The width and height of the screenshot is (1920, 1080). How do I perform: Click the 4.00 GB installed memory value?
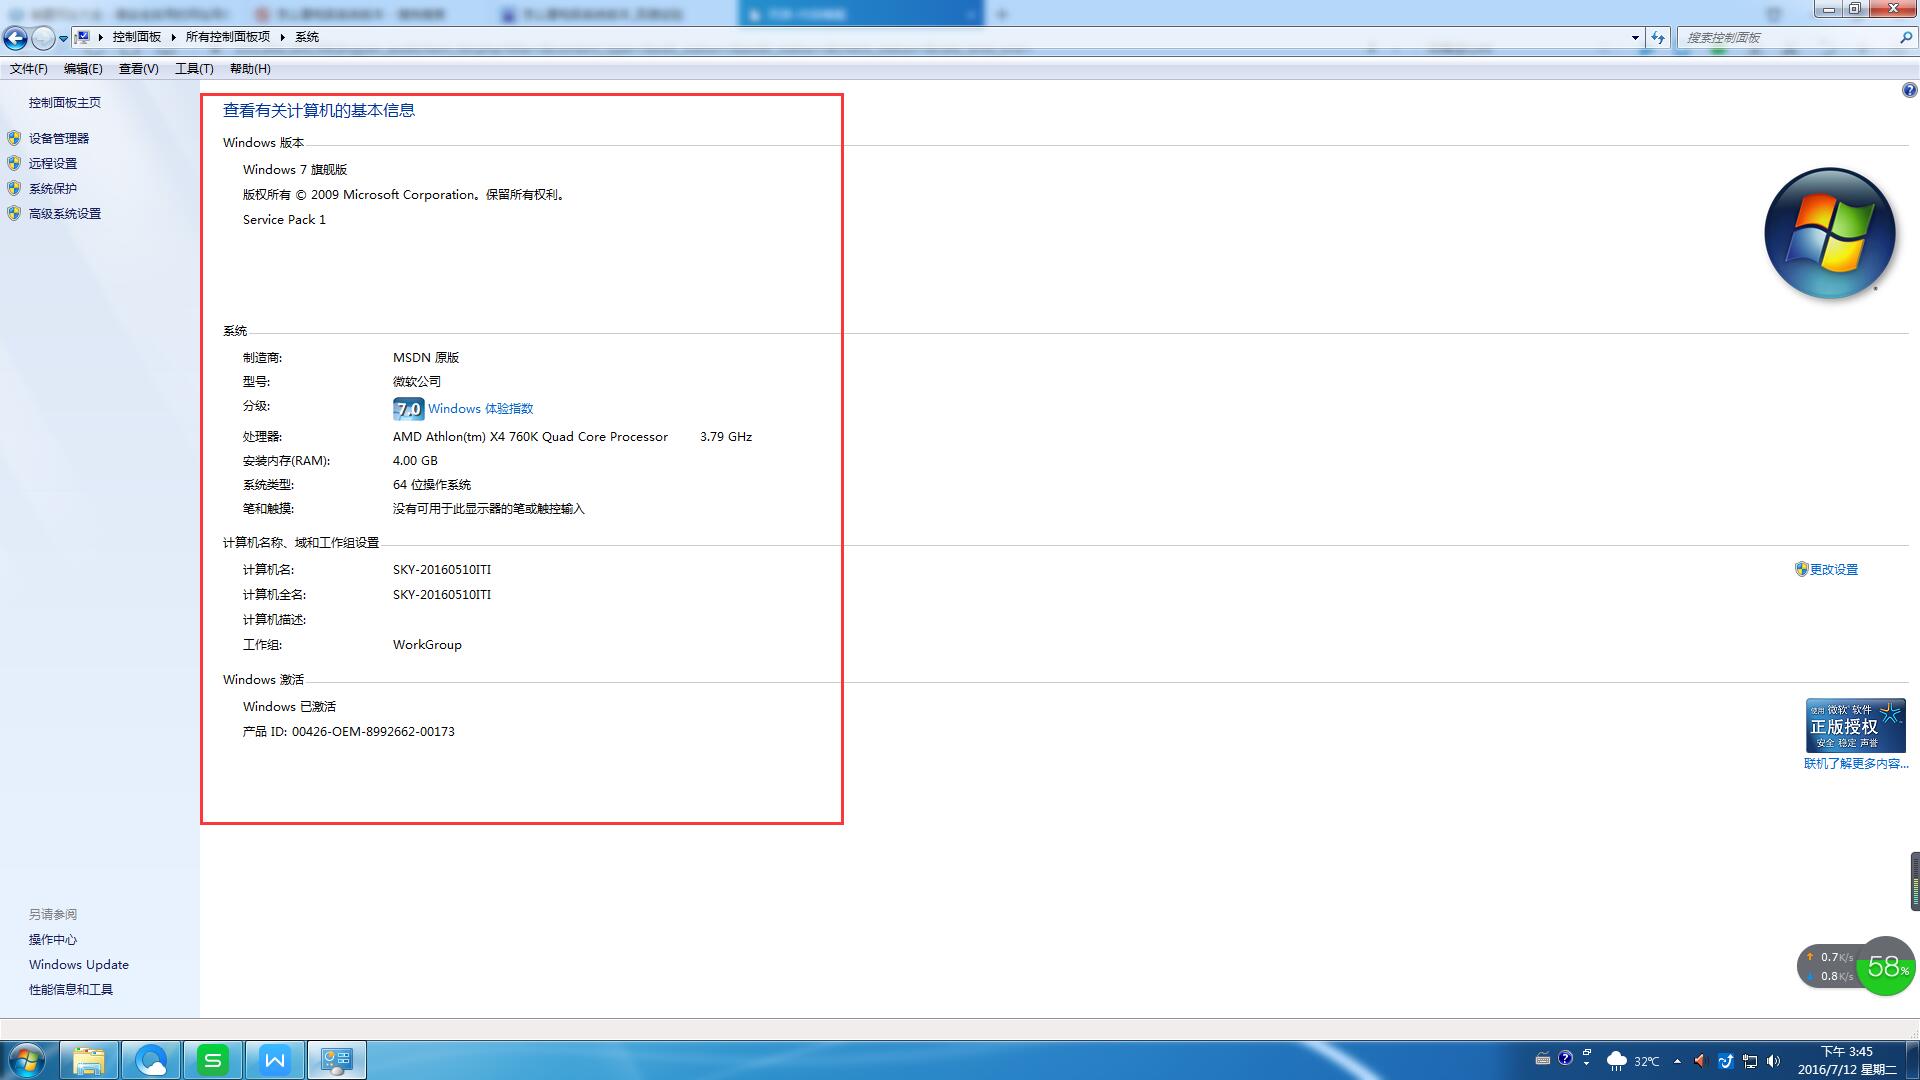(415, 460)
